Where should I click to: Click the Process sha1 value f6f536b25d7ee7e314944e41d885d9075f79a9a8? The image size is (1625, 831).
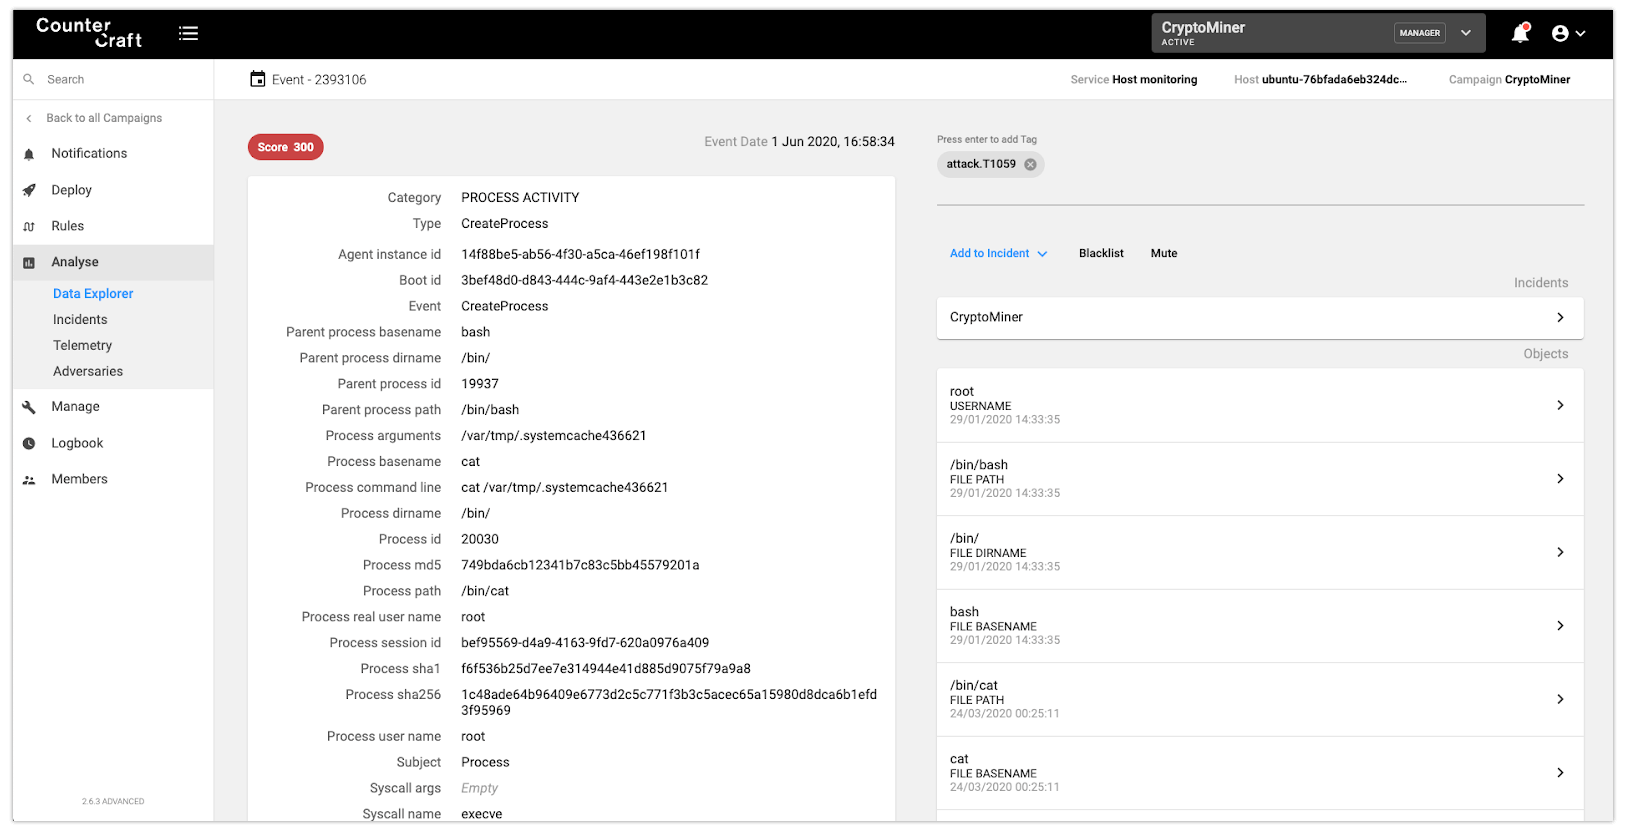pos(606,668)
